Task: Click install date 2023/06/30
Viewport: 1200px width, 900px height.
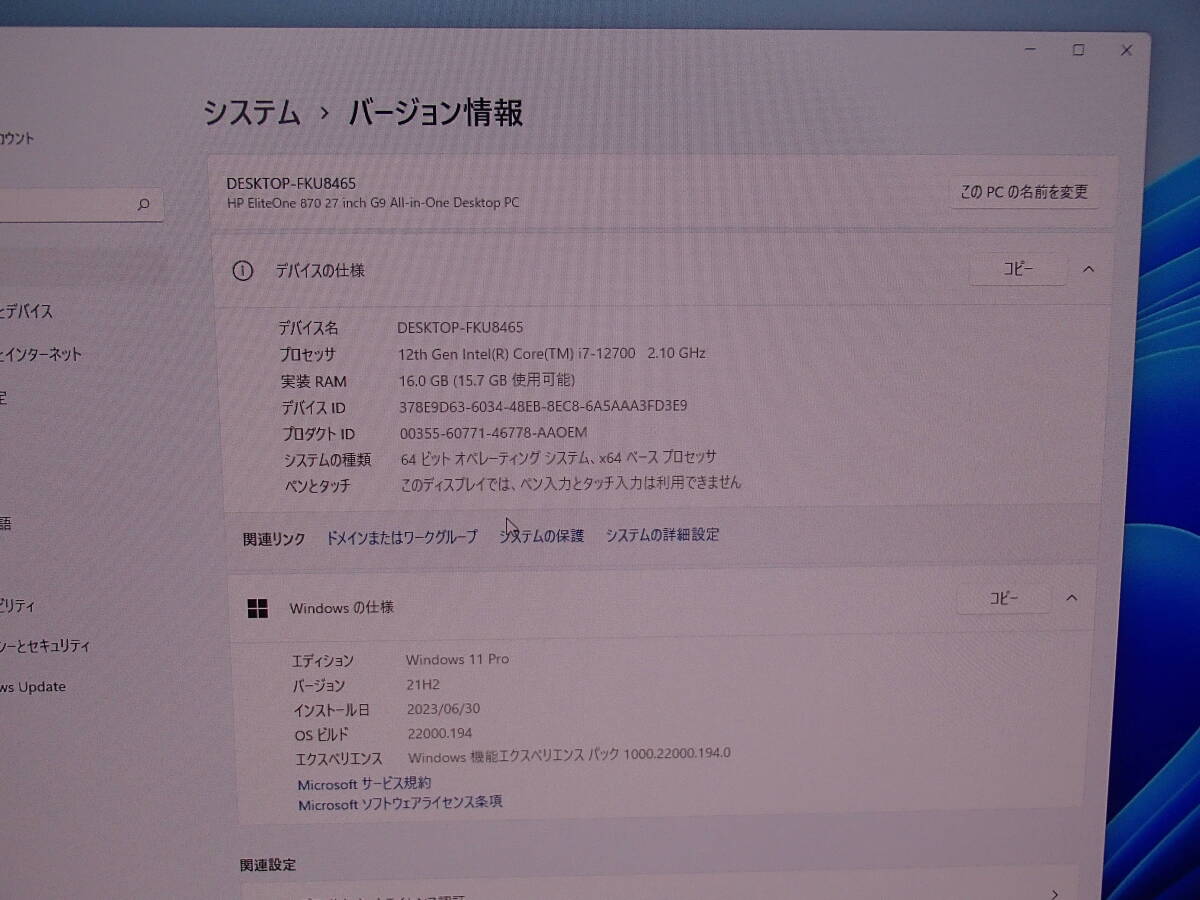Action: tap(443, 709)
